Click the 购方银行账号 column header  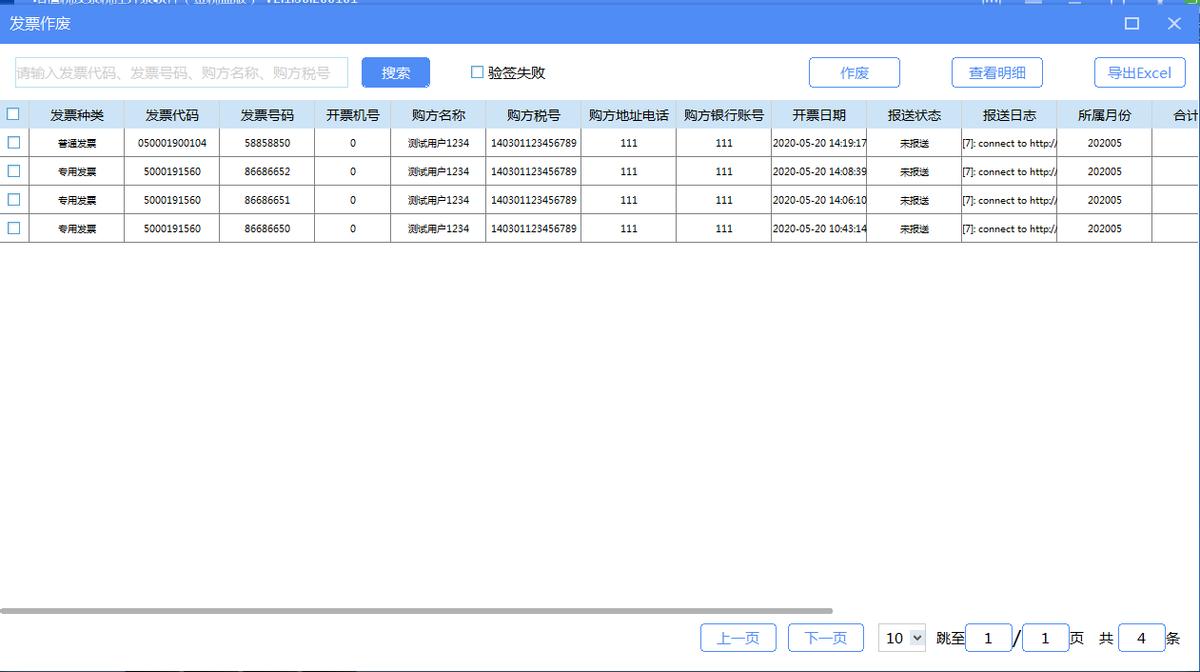pos(724,115)
